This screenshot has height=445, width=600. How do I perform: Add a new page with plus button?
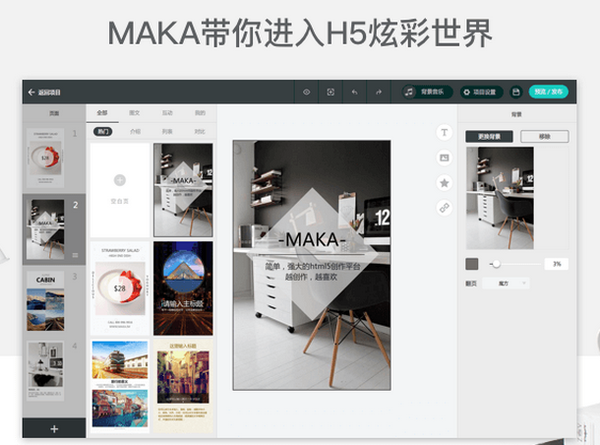54,429
